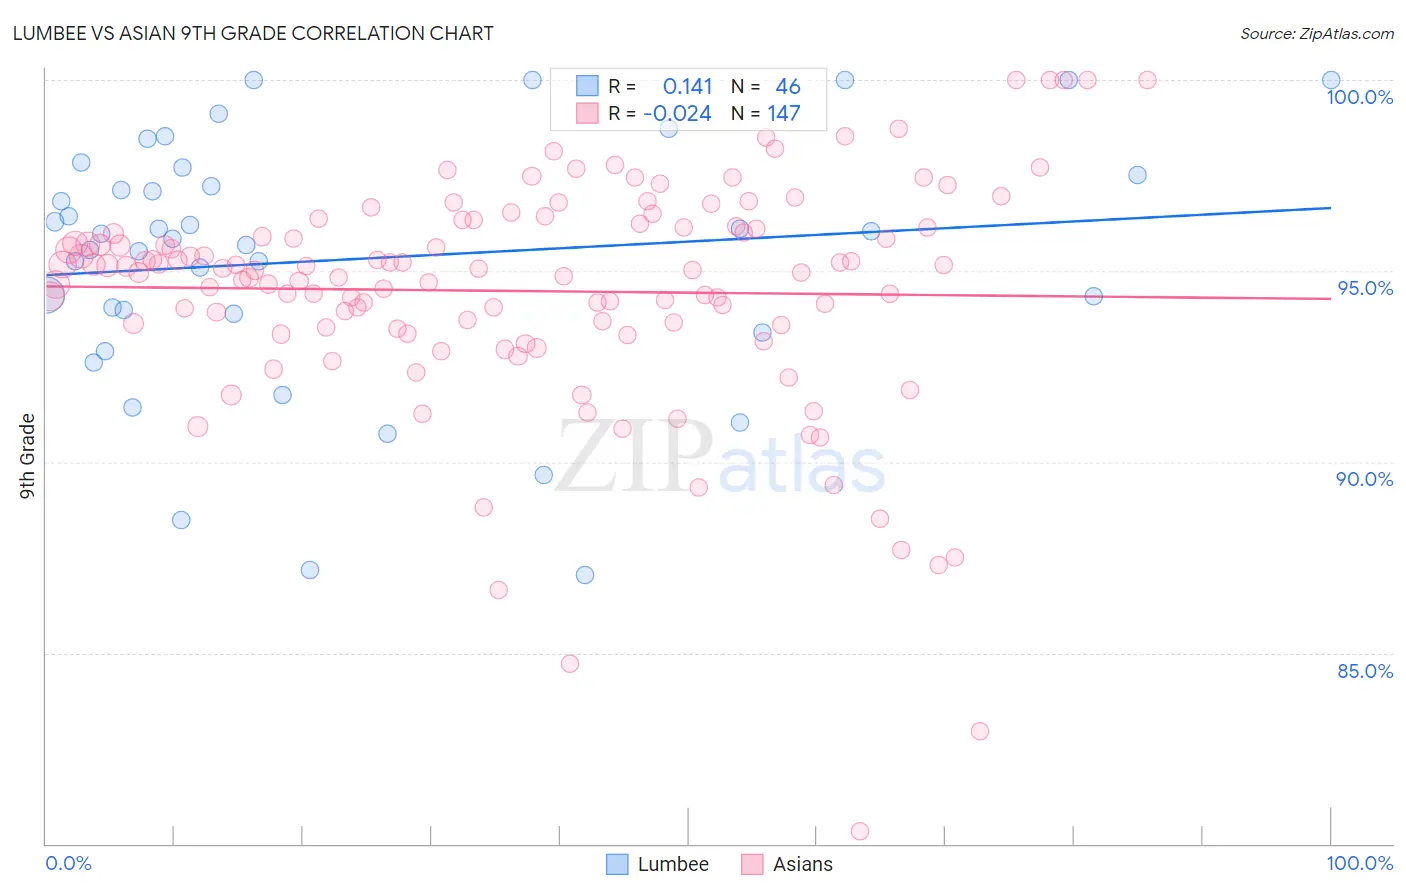
Task: Click the chart title text
Action: coord(253,33)
